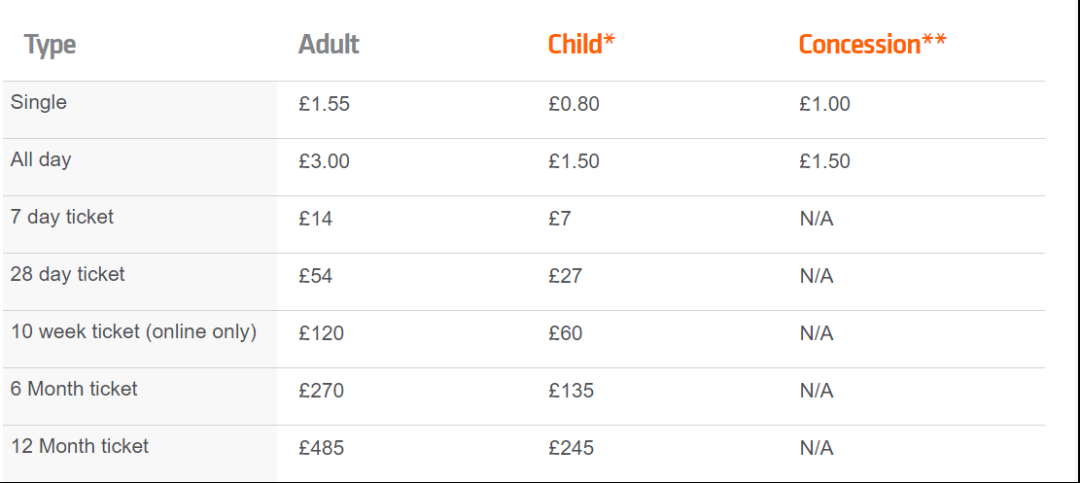
Task: Select the 7 day ticket row label
Action: tap(62, 217)
